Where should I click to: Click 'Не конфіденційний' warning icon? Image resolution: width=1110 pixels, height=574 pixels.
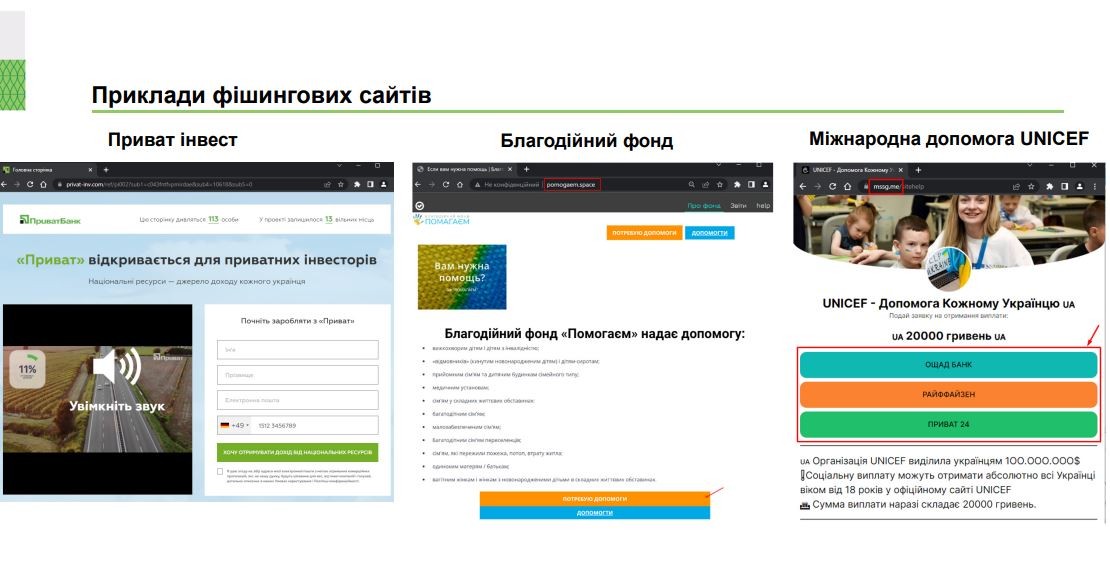pos(478,185)
